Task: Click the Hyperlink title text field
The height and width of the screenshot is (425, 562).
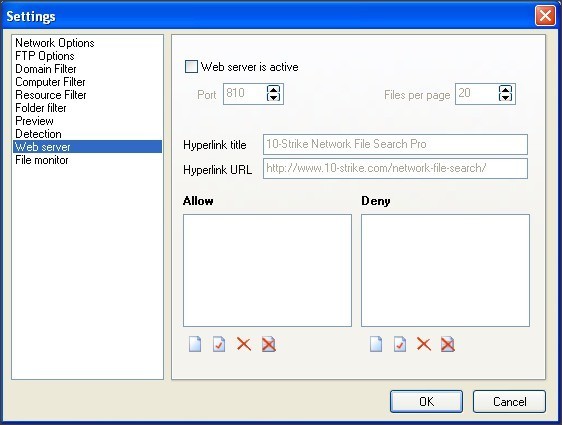Action: [x=395, y=144]
